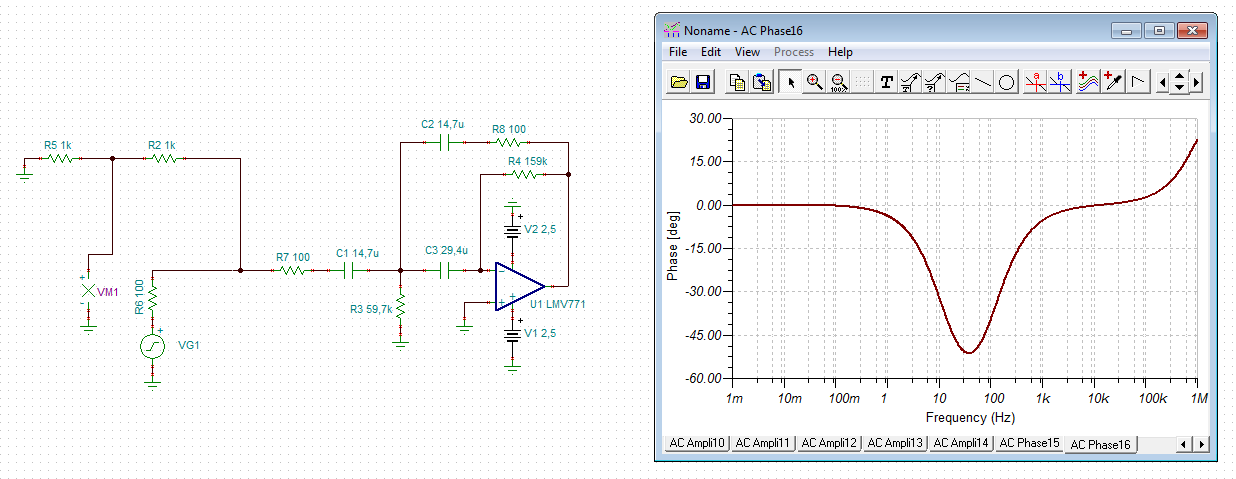Choose the draw circle tool
Image resolution: width=1236 pixels, height=479 pixels.
(1007, 82)
